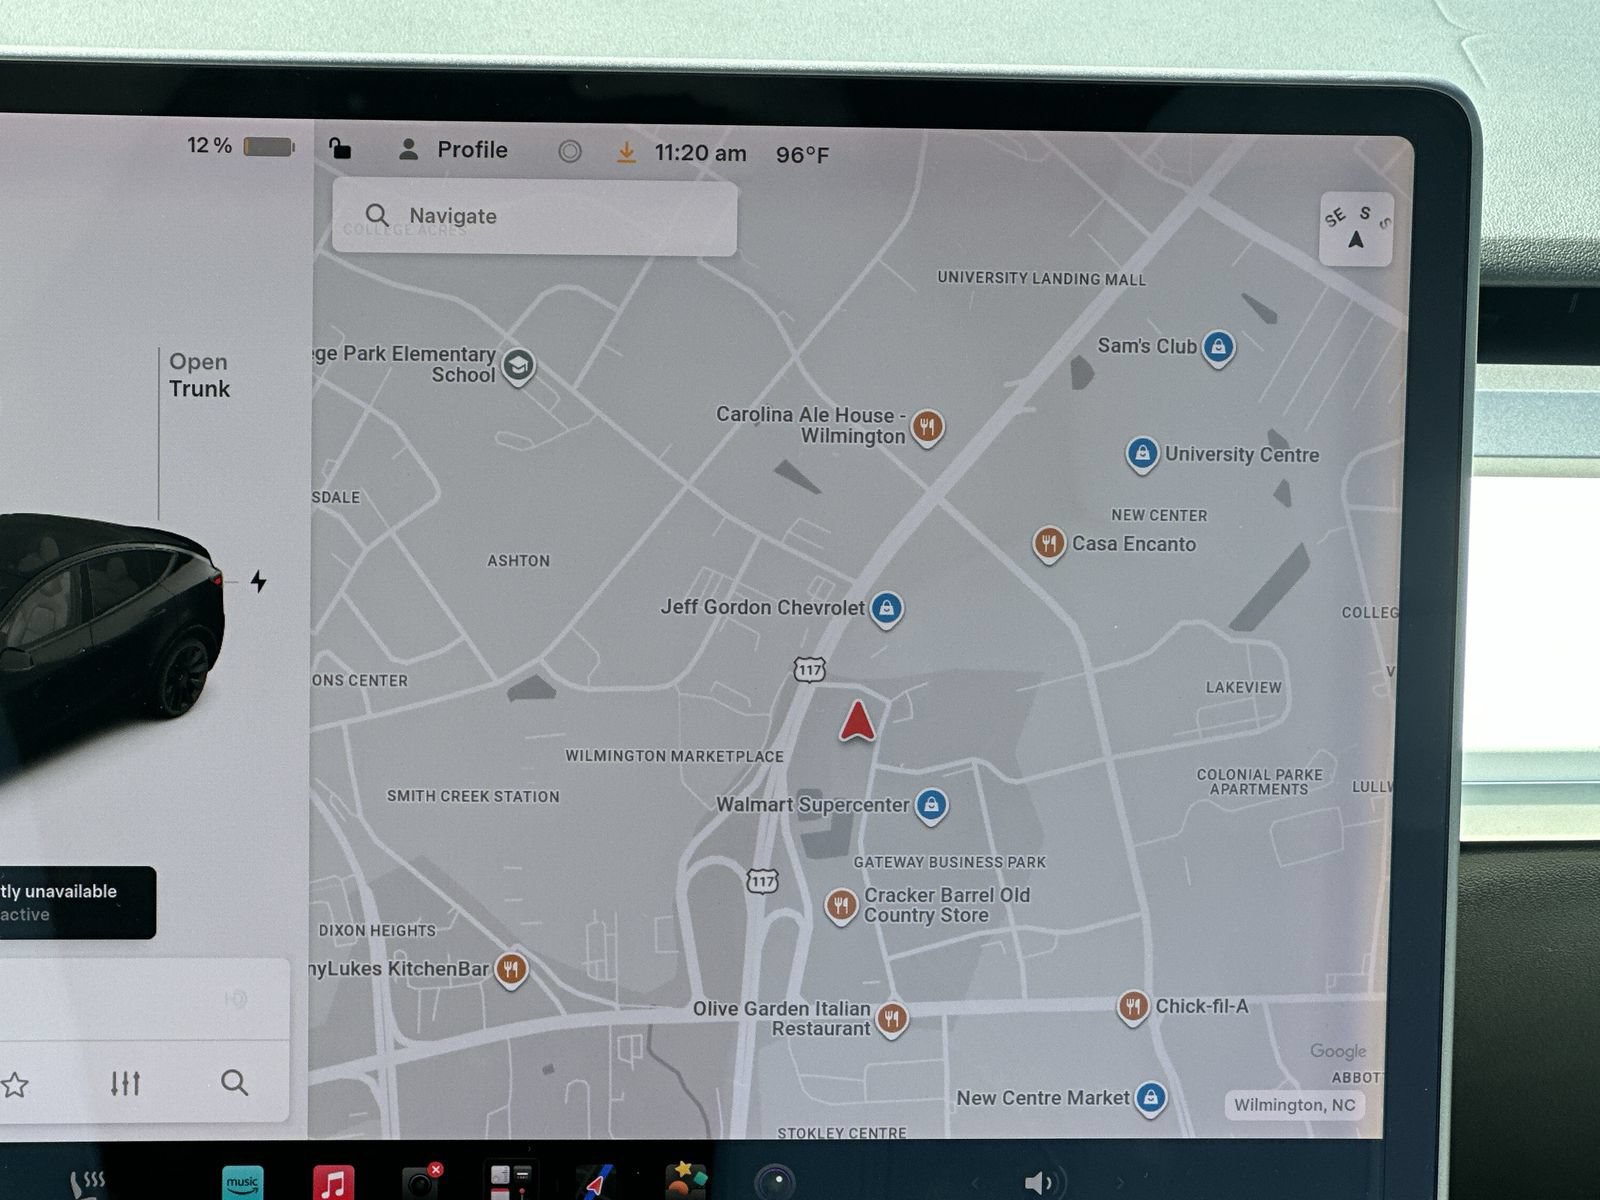Viewport: 1600px width, 1200px height.
Task: Select the KitchenBar restaurant pin
Action: click(511, 968)
